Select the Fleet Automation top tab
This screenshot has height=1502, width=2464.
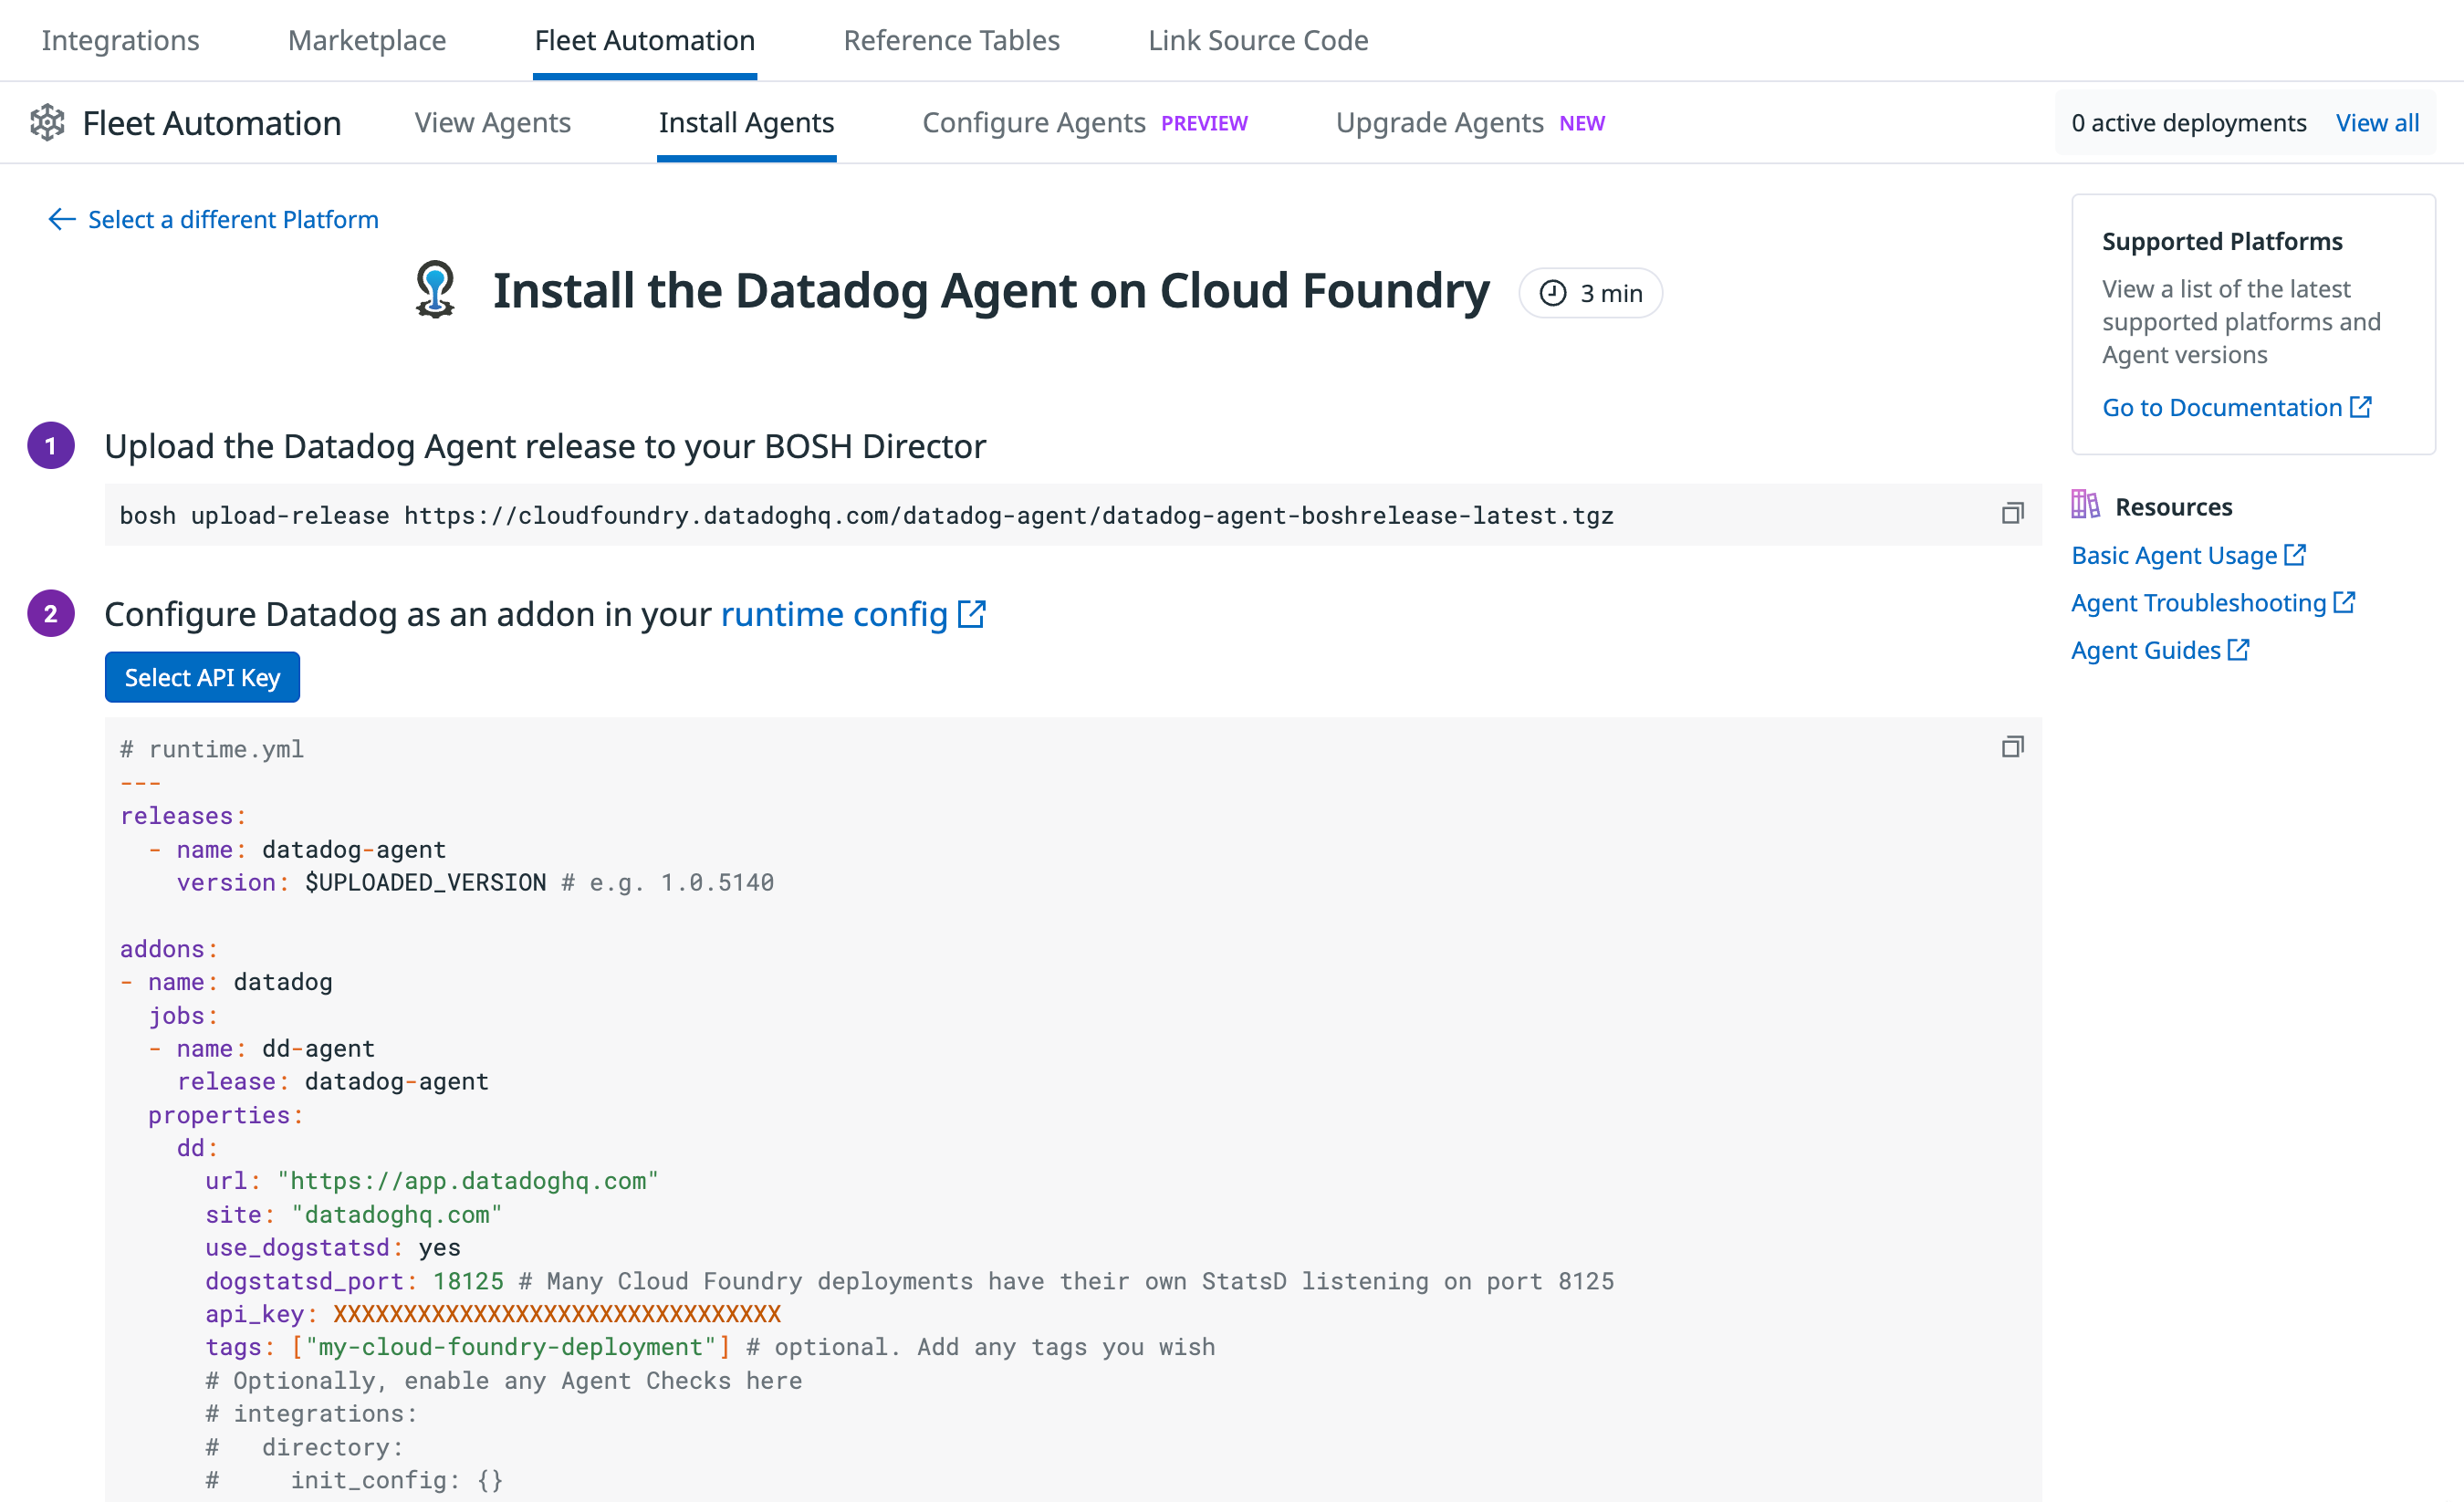[x=645, y=40]
